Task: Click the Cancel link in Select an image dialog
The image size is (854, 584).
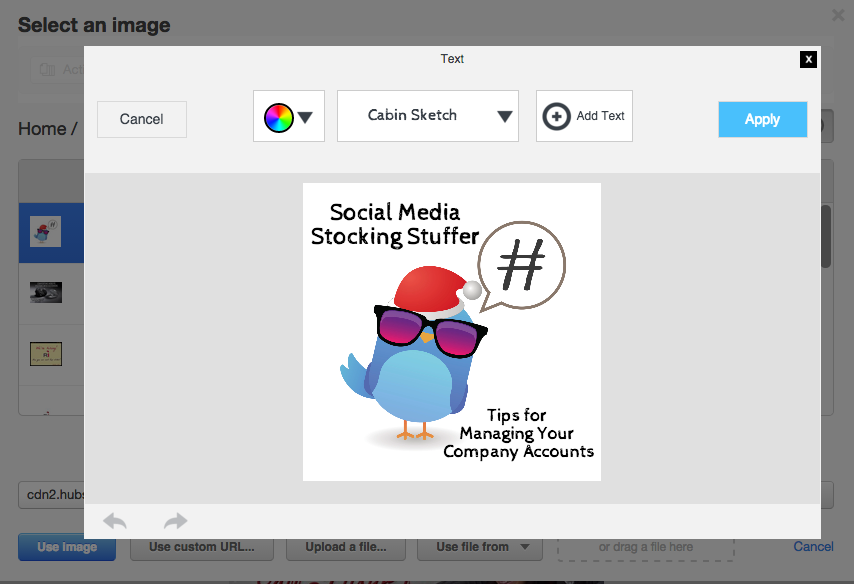Action: 813,546
